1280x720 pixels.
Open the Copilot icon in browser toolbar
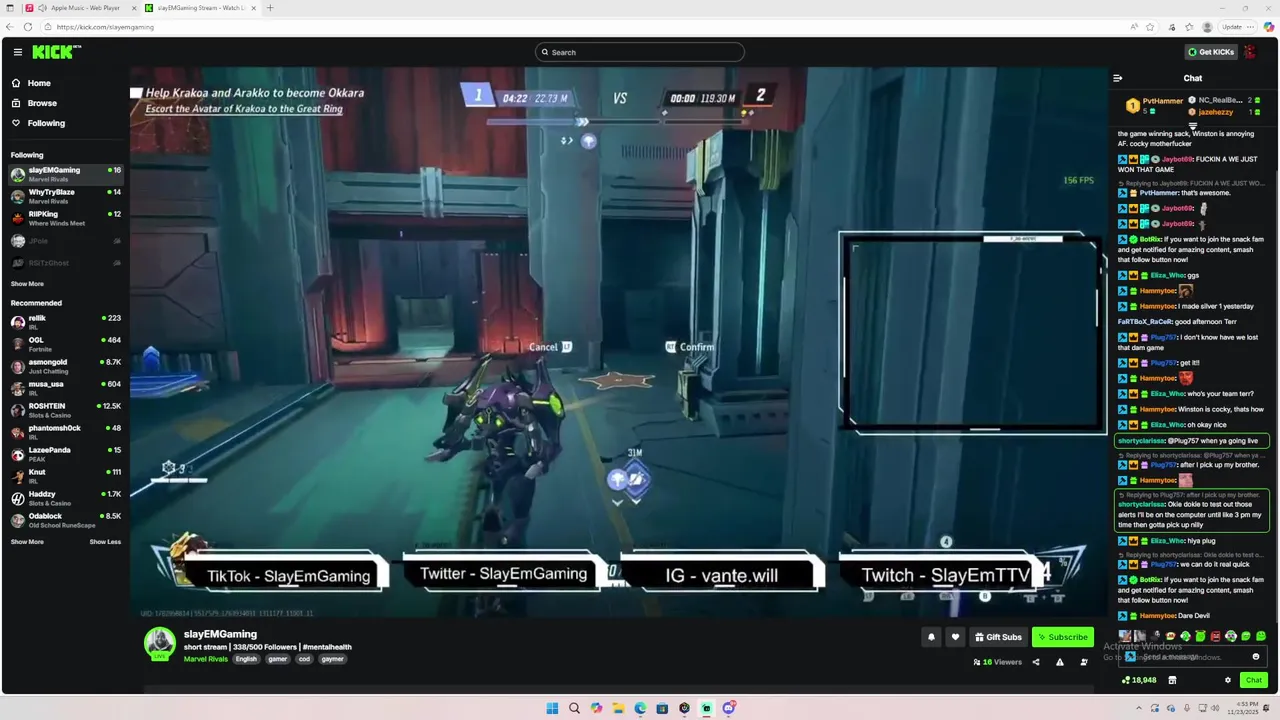1269,27
